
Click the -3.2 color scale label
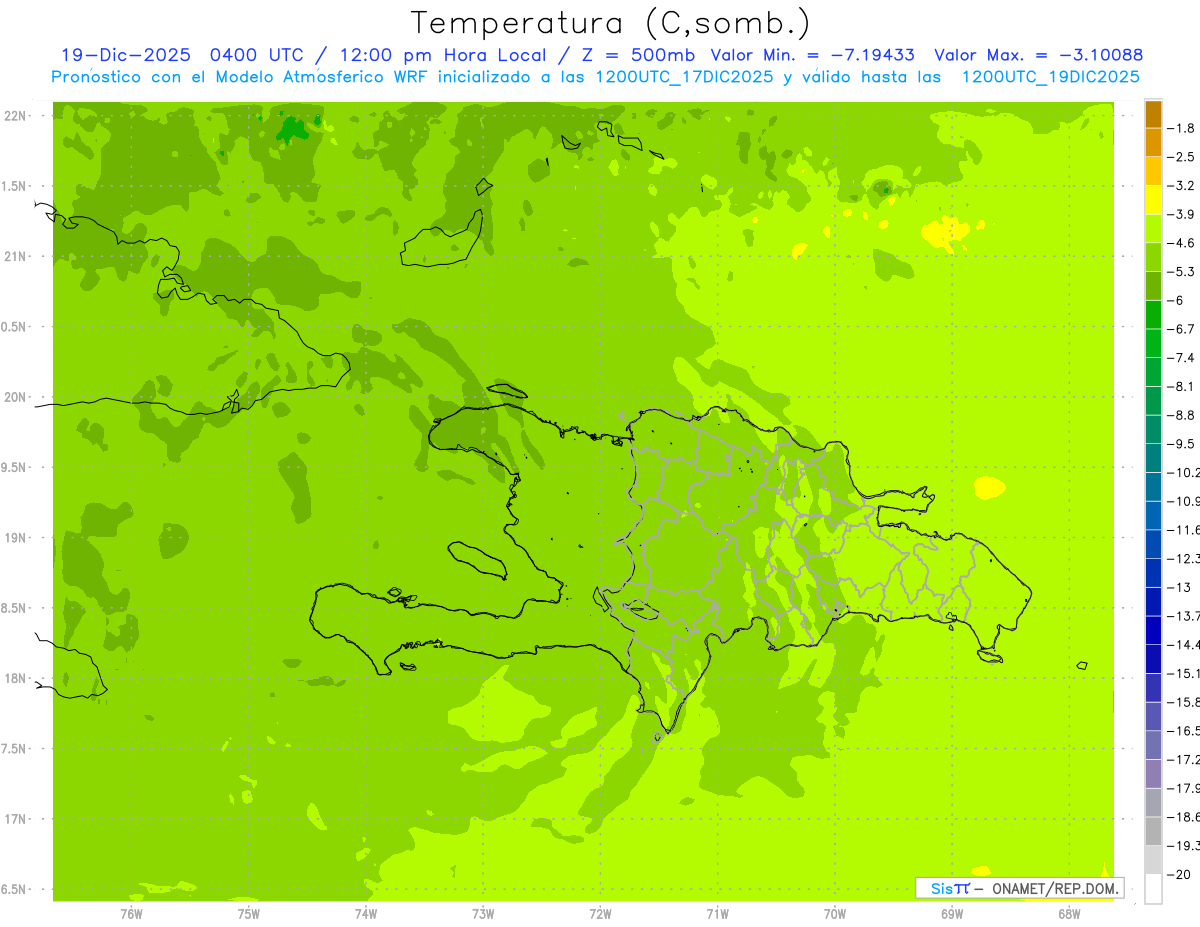(x=1182, y=186)
